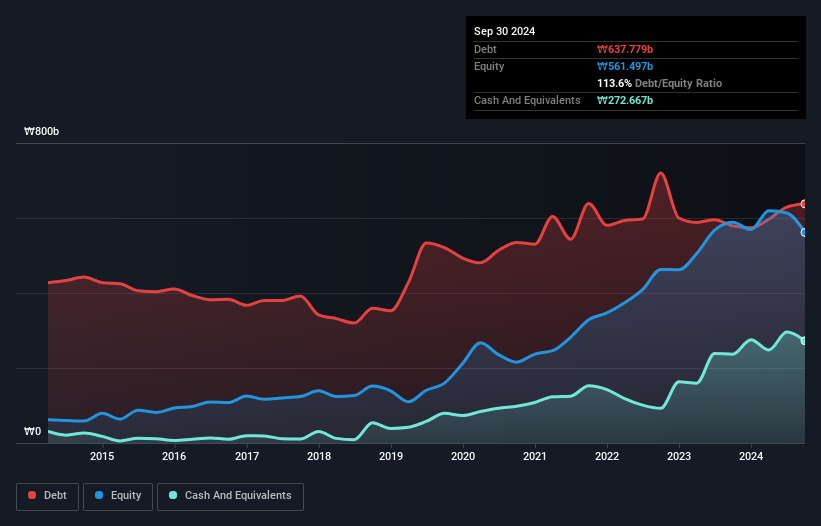Click the 2016 x-axis label
821x526 pixels.
pos(174,456)
